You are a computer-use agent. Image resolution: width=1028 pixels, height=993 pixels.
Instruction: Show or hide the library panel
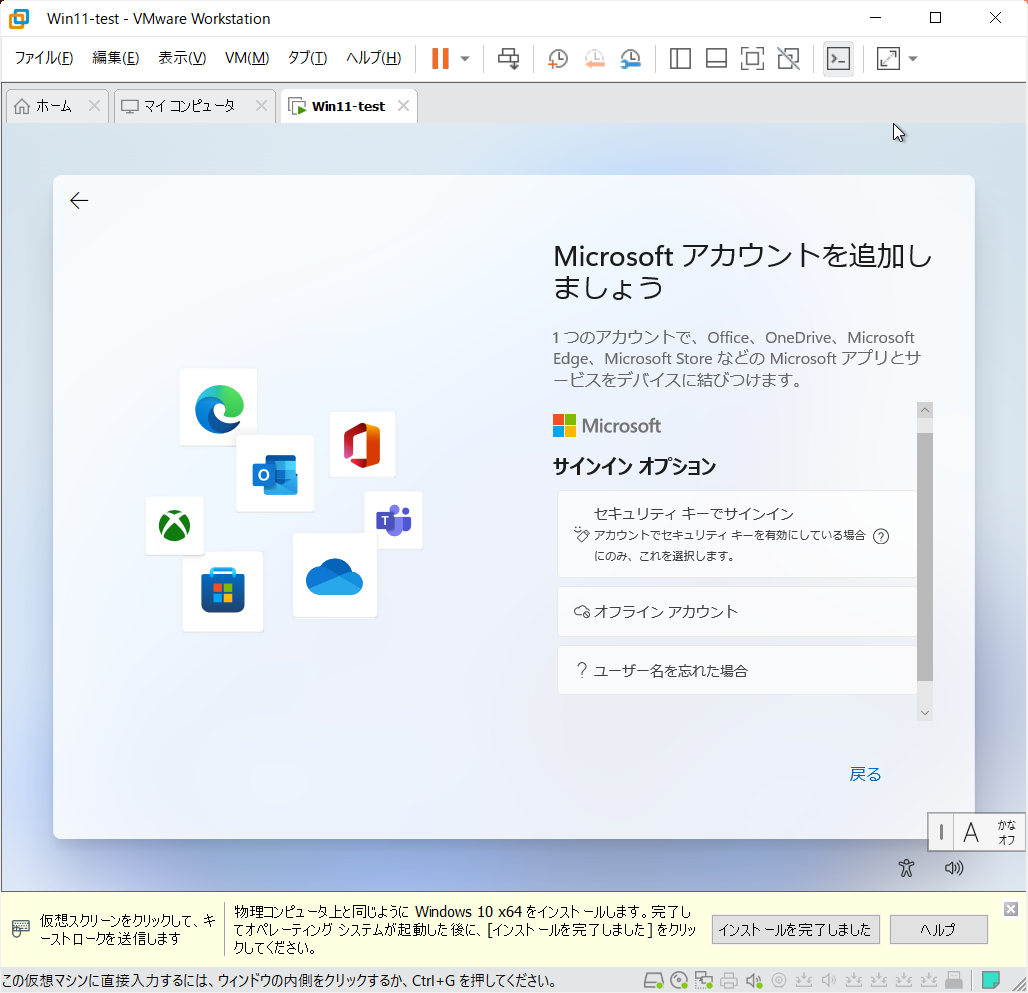[x=679, y=58]
